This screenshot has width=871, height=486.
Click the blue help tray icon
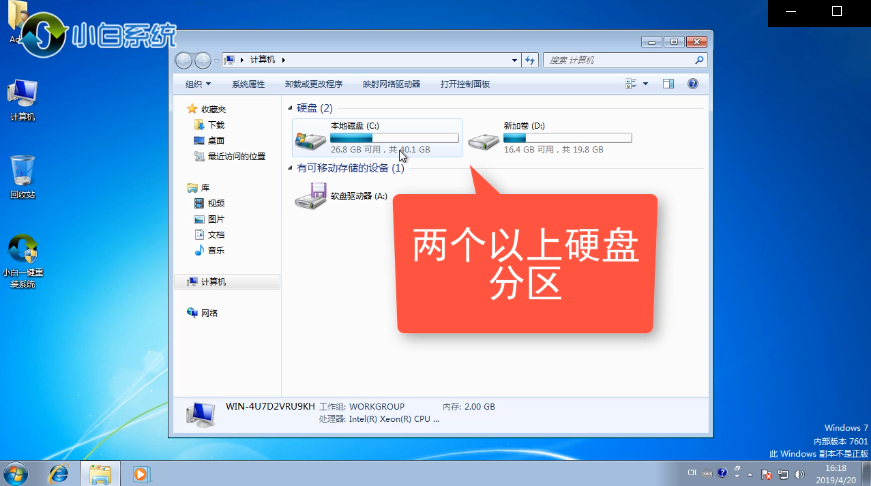(722, 473)
